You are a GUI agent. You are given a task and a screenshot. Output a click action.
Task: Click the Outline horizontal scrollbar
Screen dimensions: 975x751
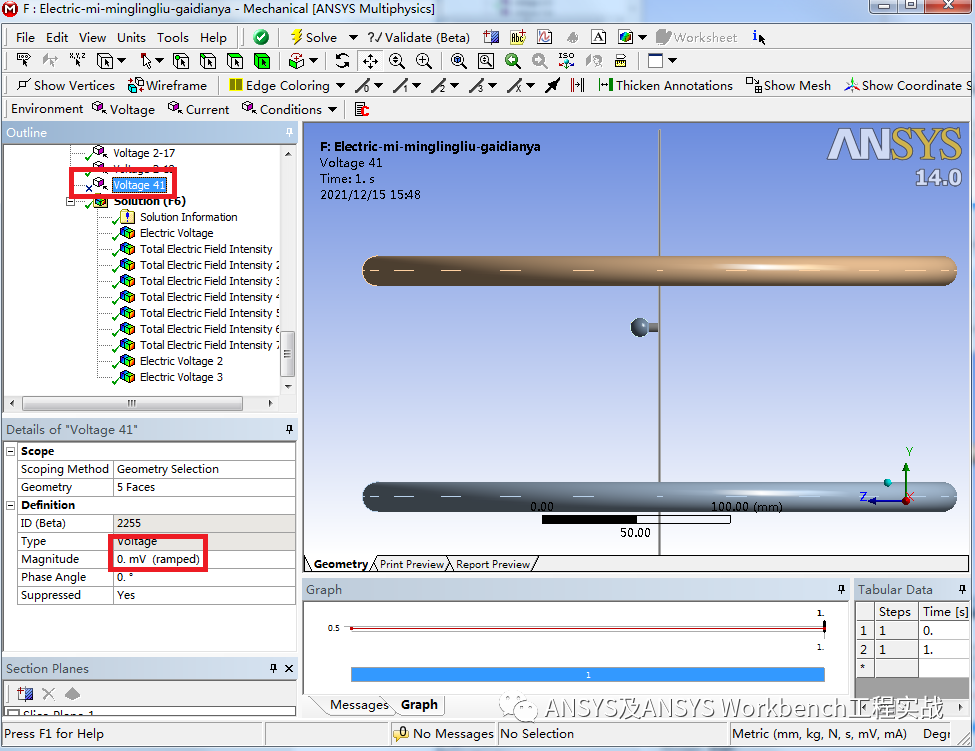132,403
